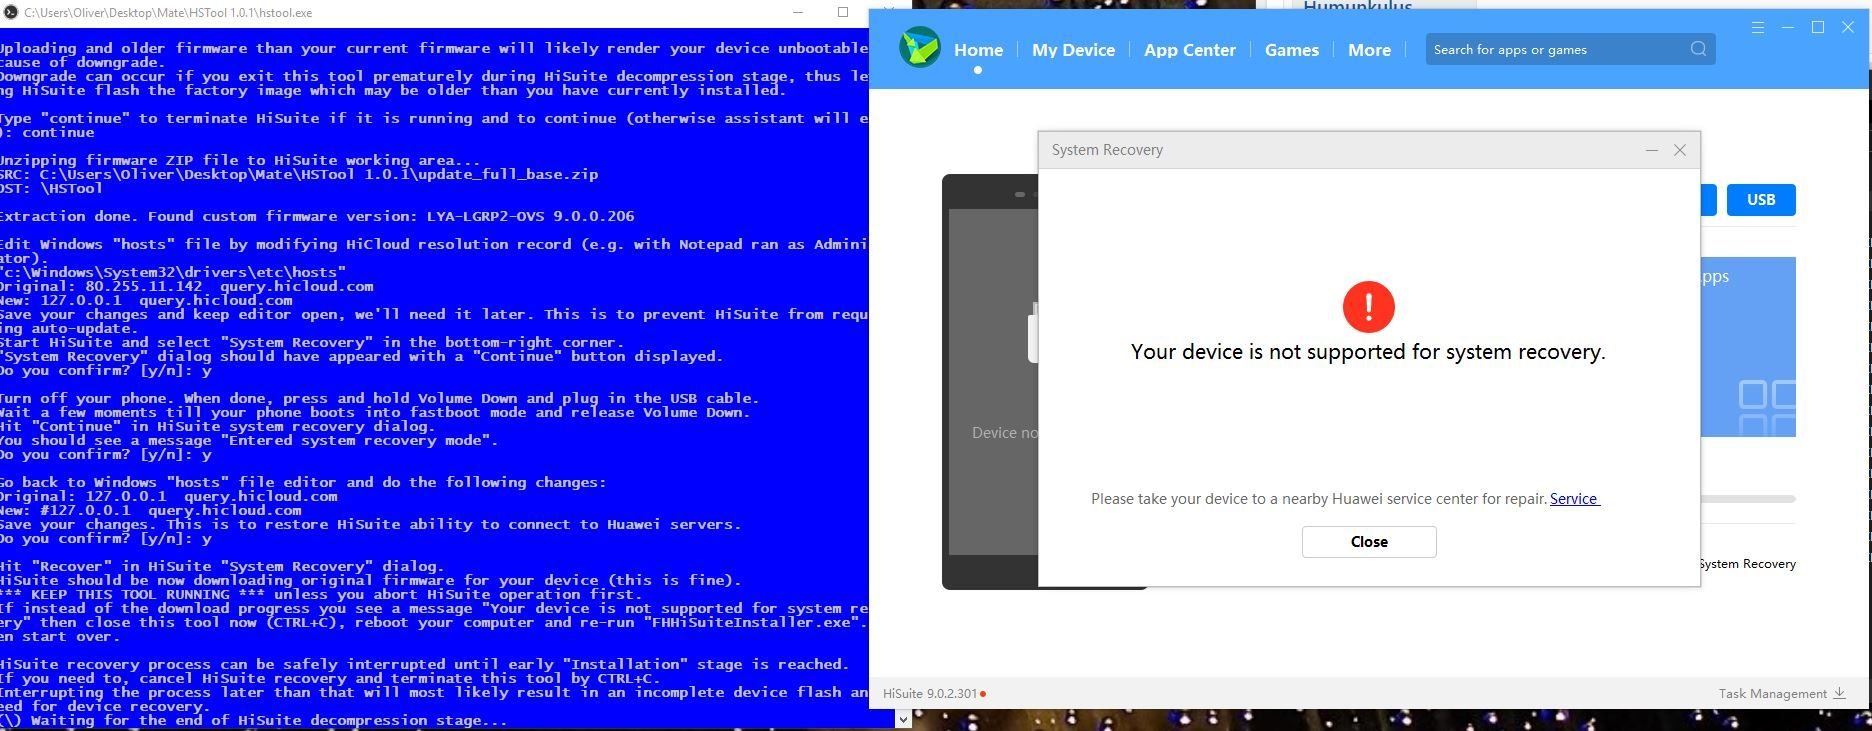Click console line "Extraction done. Found custom firmware"
Screen dimensions: 1872x731
coord(317,216)
